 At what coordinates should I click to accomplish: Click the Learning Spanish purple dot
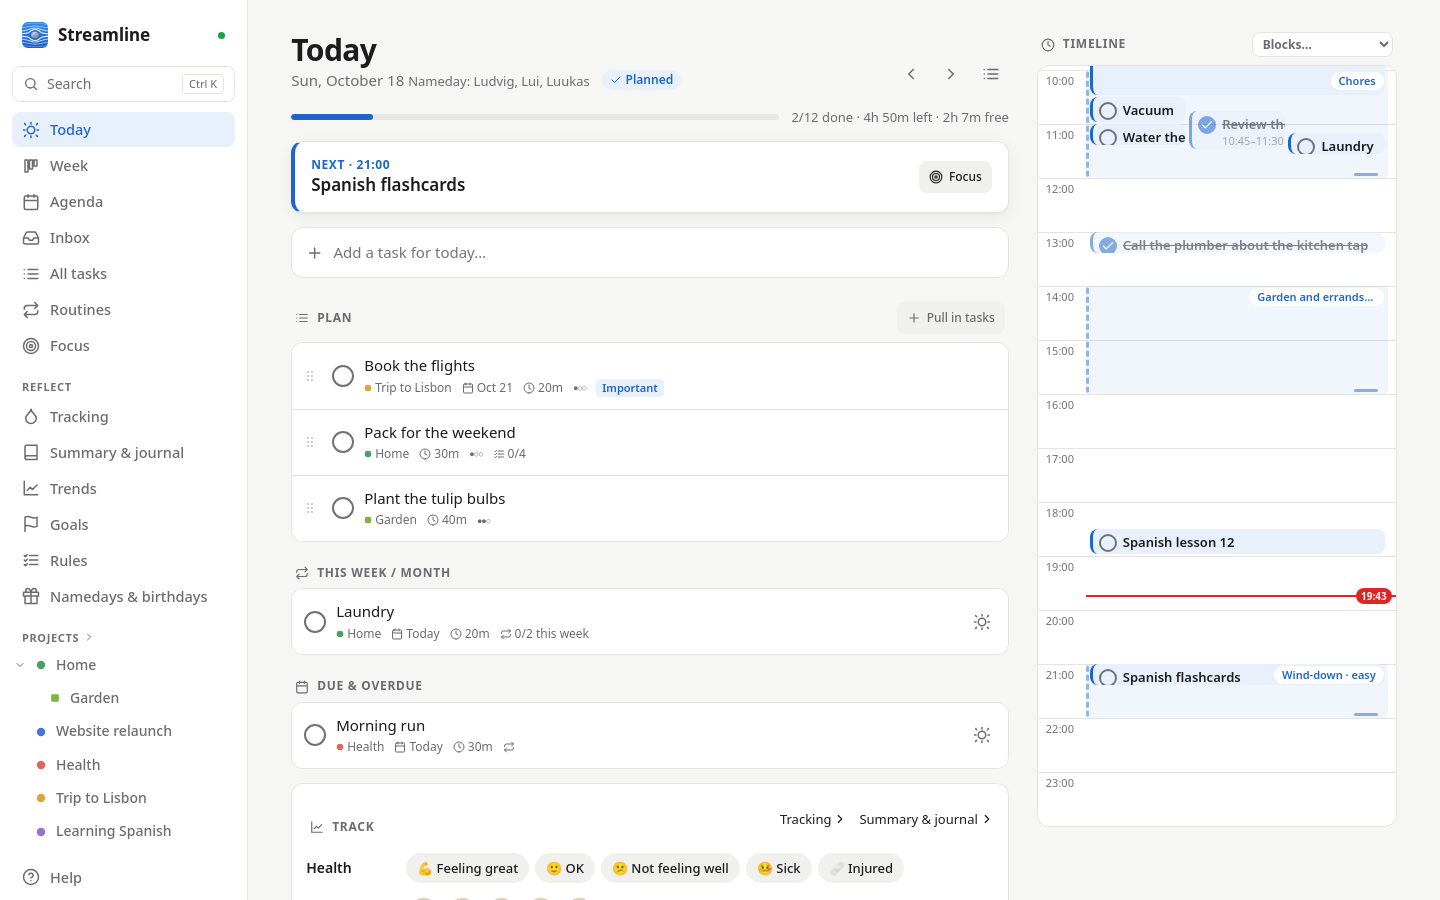(x=41, y=831)
